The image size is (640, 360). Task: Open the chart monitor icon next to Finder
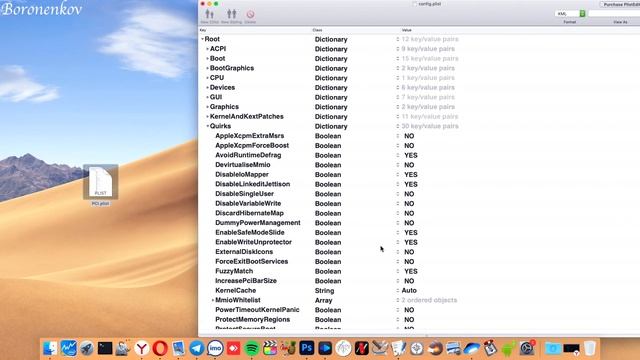pos(68,348)
